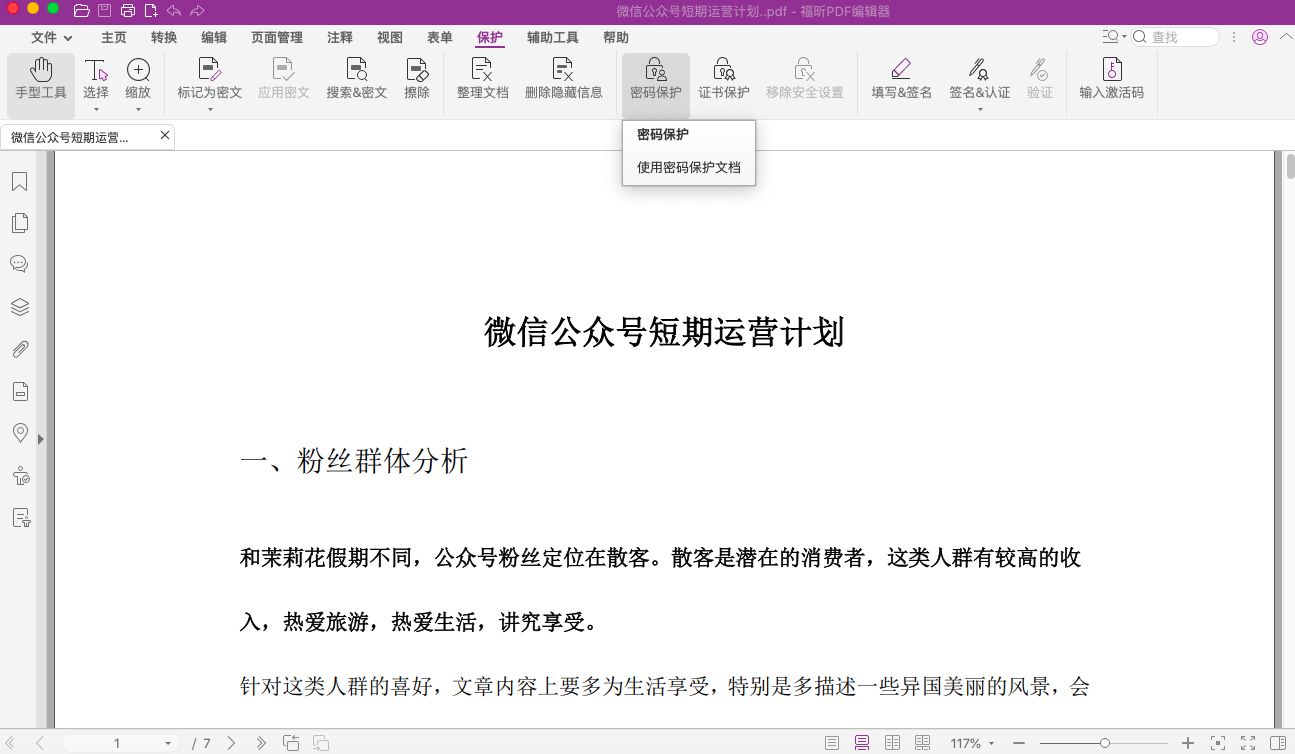Activate the 手型工具
This screenshot has width=1295, height=754.
pyautogui.click(x=41, y=80)
